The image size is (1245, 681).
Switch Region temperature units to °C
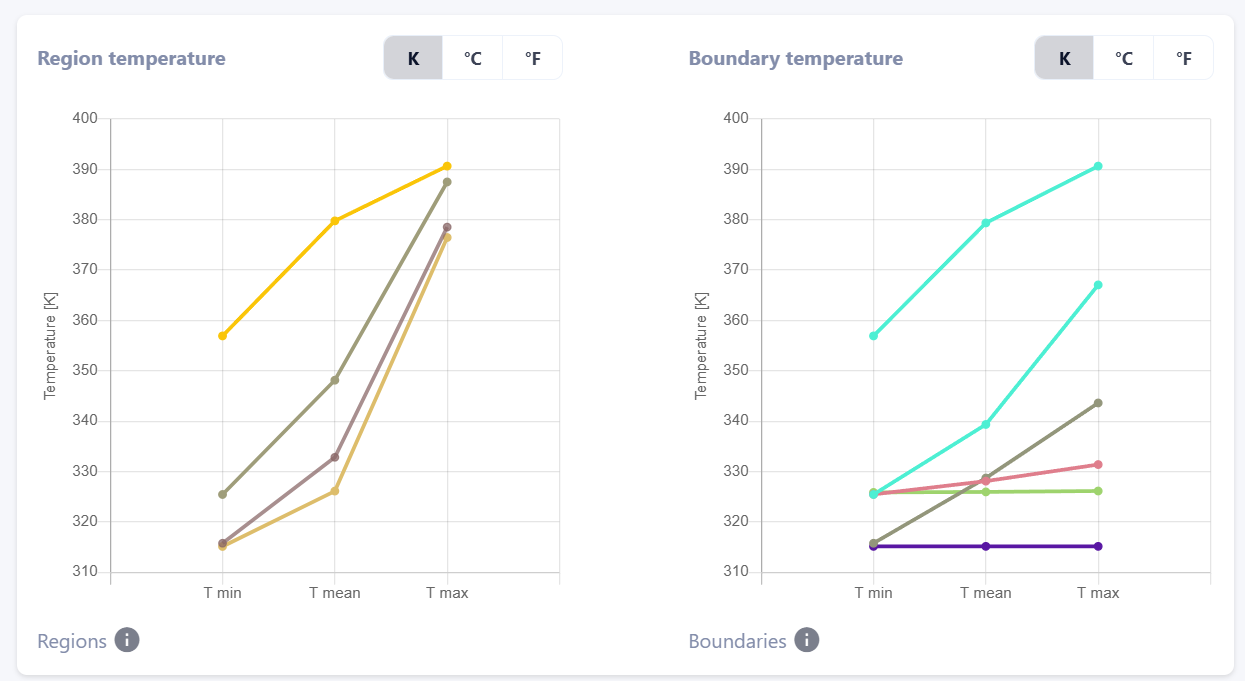coord(472,58)
